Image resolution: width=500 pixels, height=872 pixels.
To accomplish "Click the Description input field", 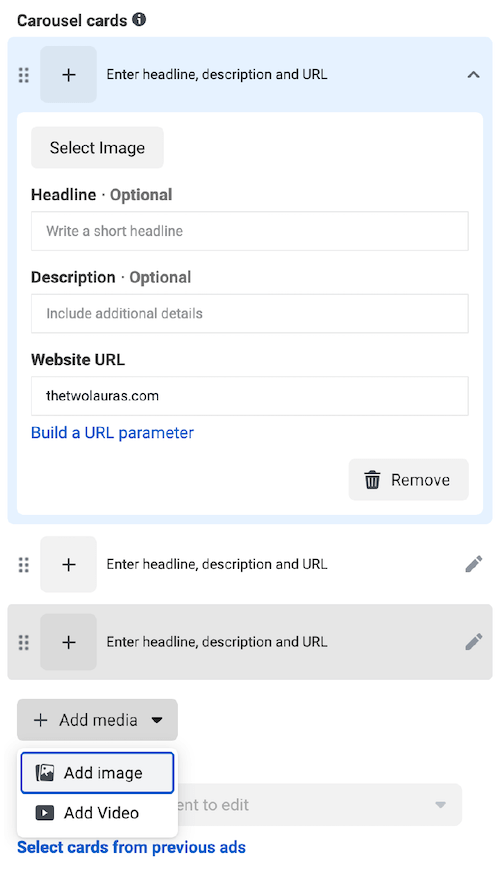I will (250, 314).
